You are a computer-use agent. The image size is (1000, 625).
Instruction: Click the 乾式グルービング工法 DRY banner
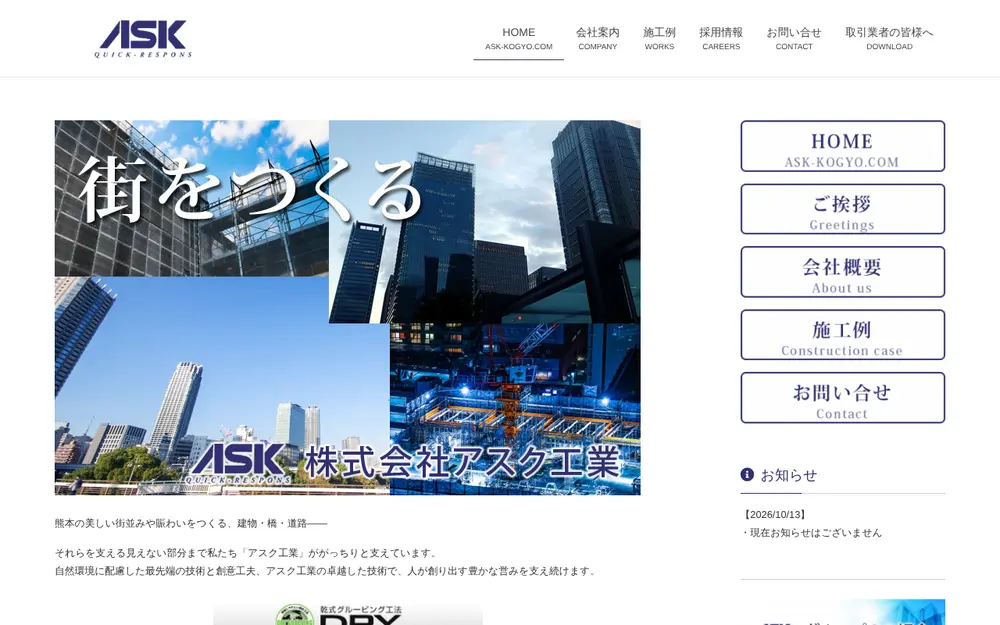coord(348,615)
